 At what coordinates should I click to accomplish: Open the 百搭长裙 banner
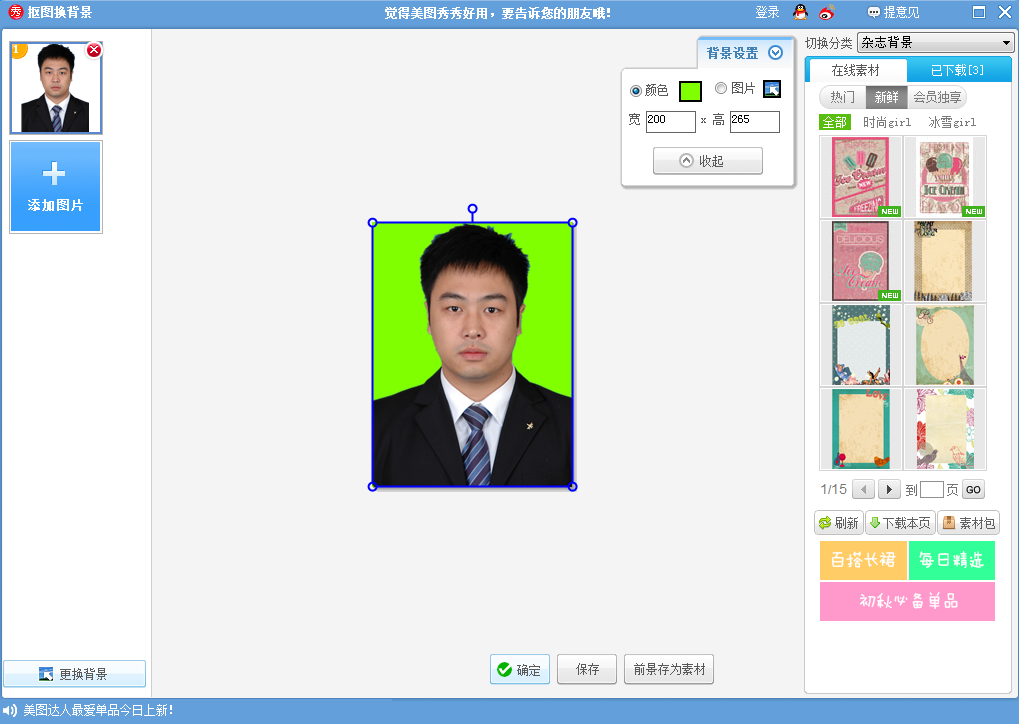pyautogui.click(x=863, y=560)
